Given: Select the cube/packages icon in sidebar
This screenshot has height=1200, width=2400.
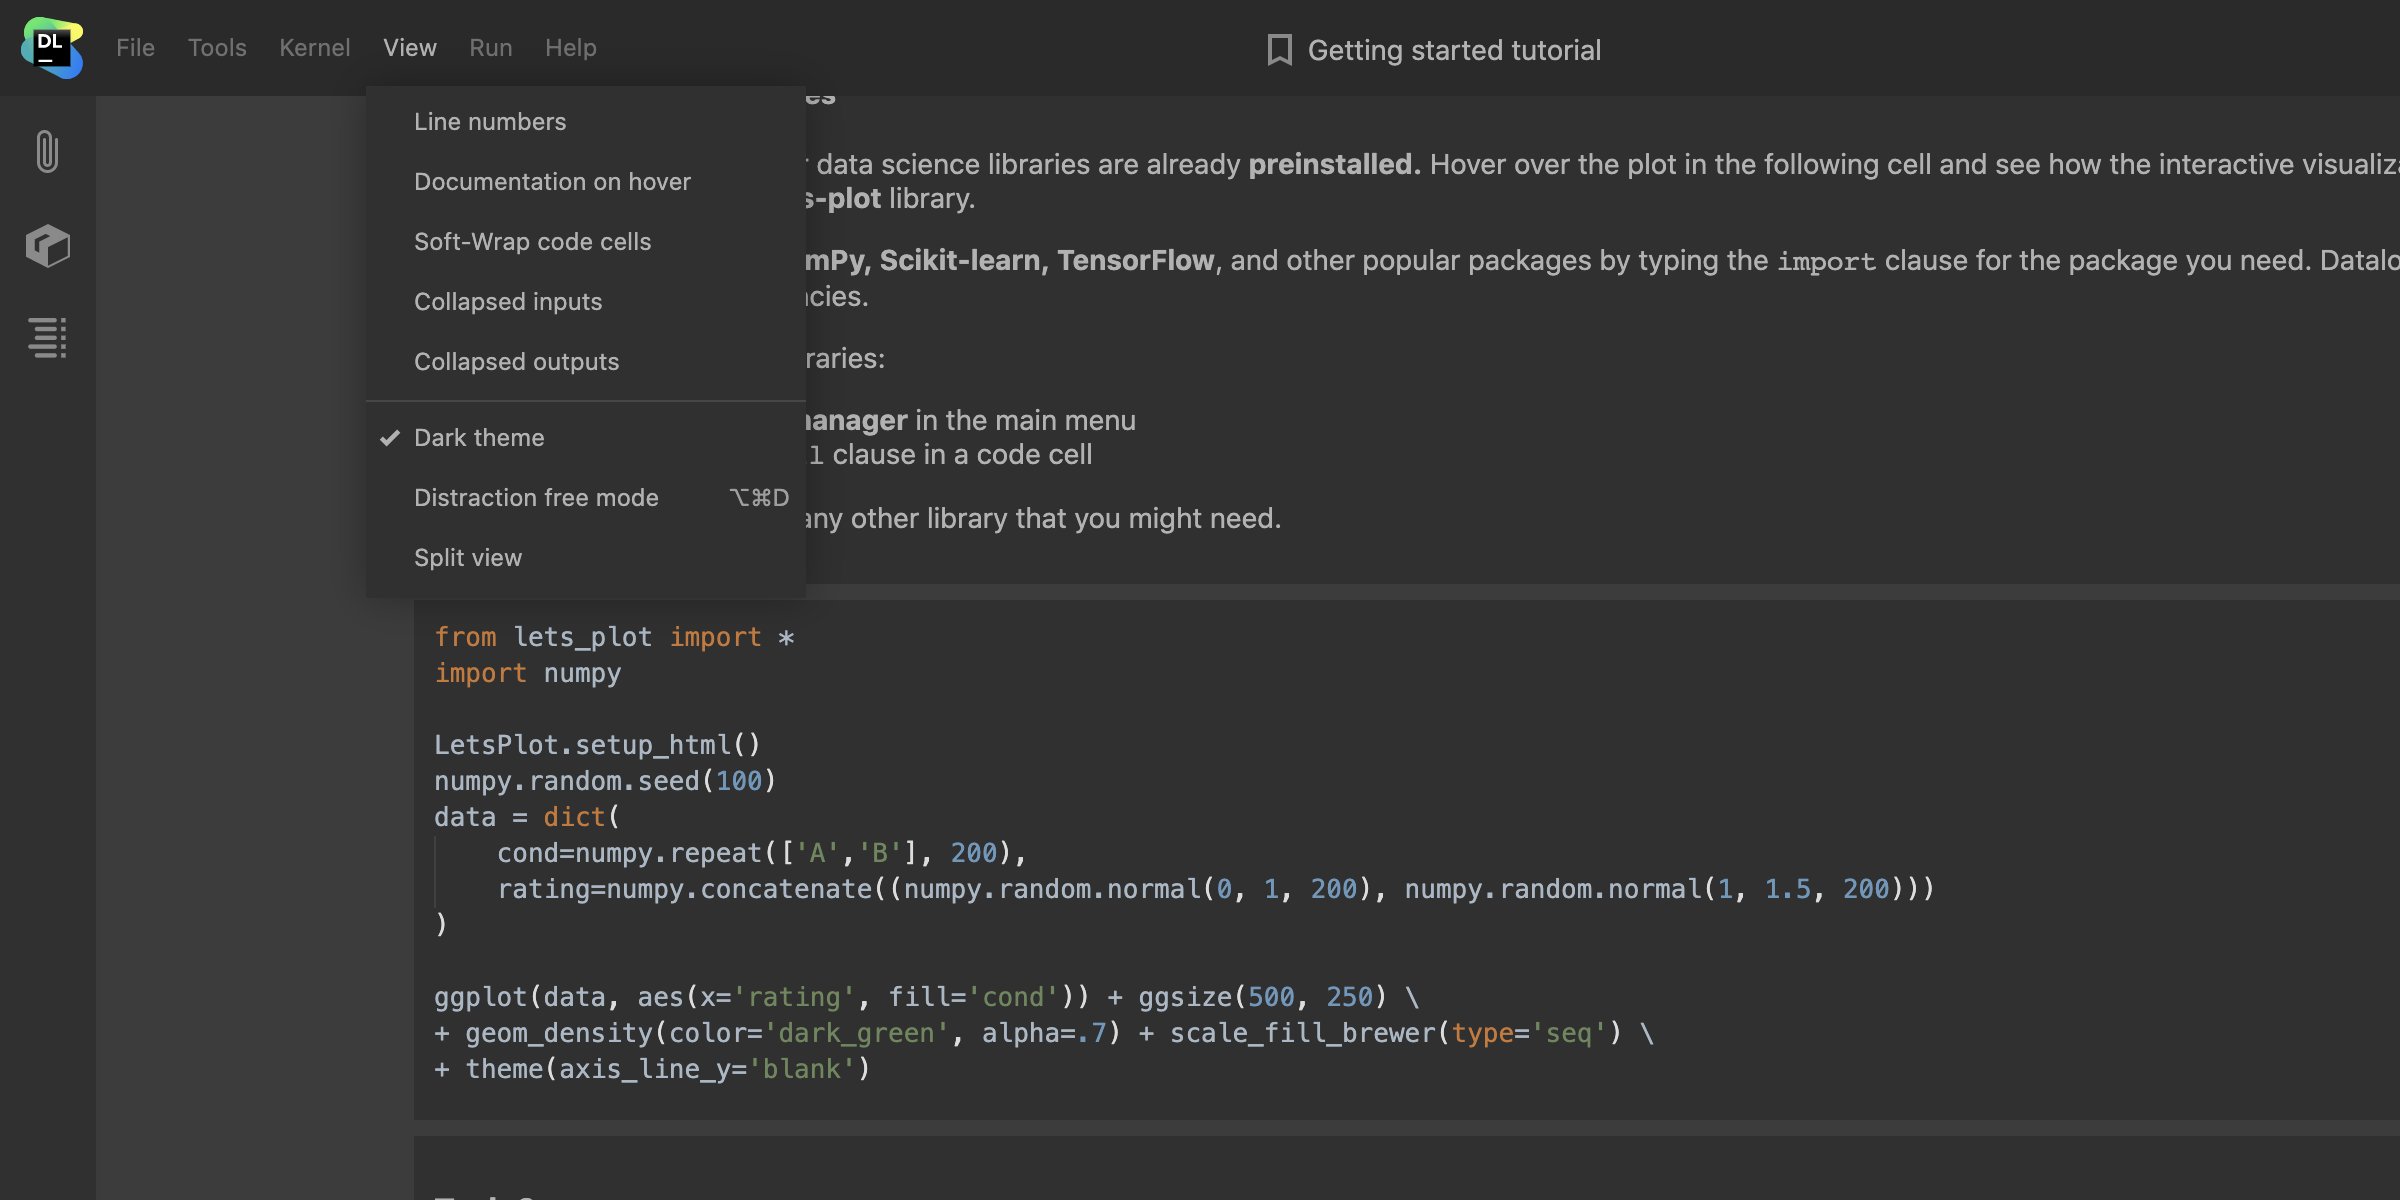Looking at the screenshot, I should pyautogui.click(x=46, y=243).
